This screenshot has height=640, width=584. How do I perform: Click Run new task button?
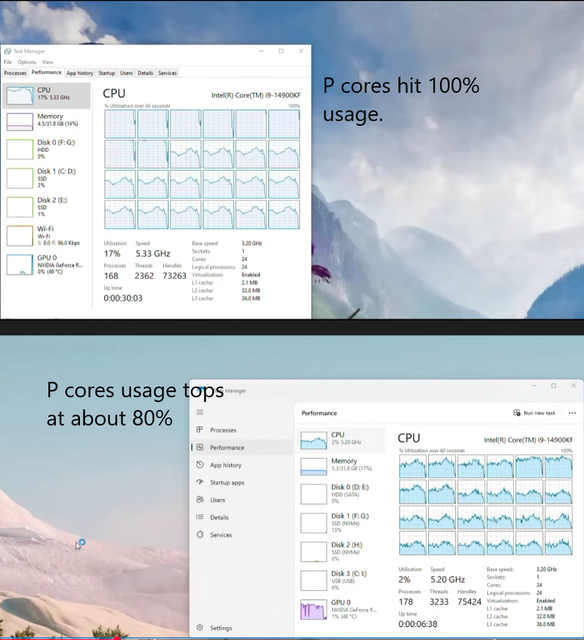pos(534,413)
